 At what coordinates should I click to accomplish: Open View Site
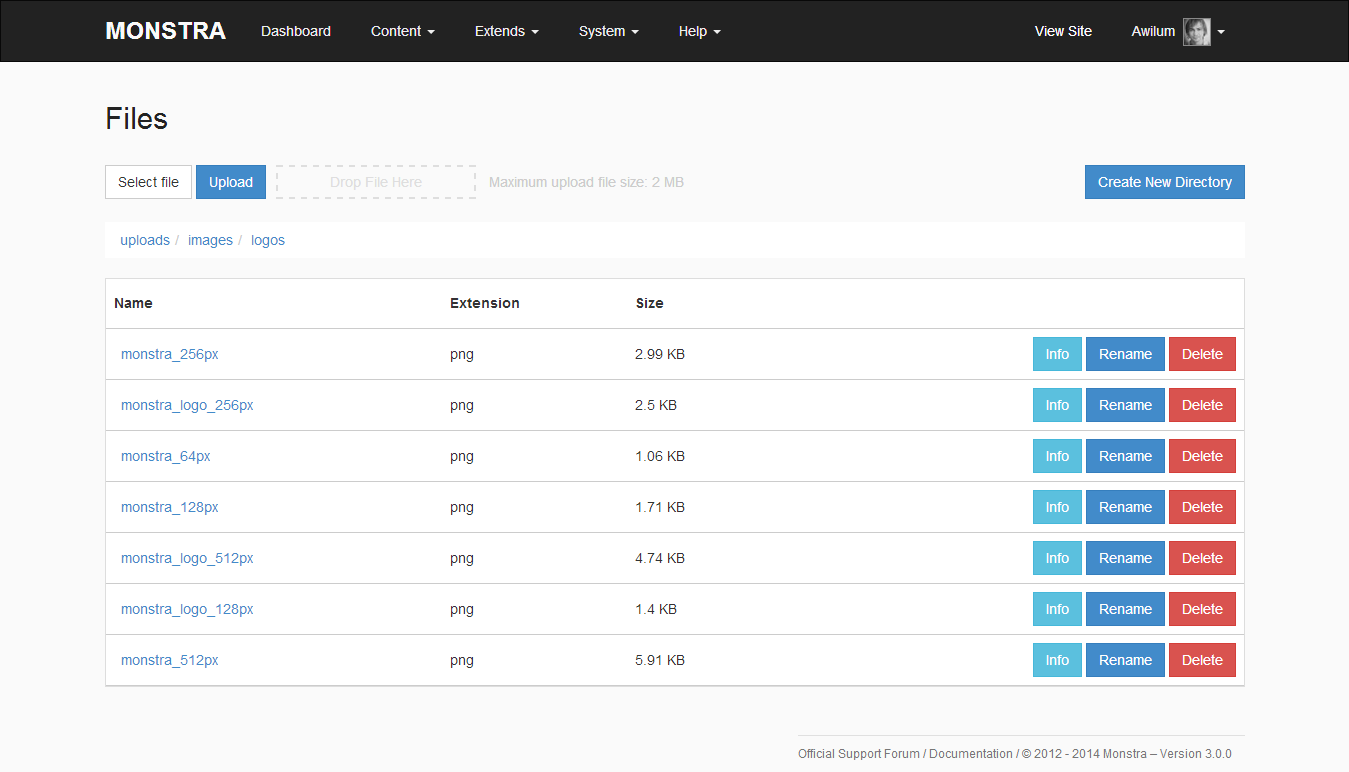[x=1062, y=31]
